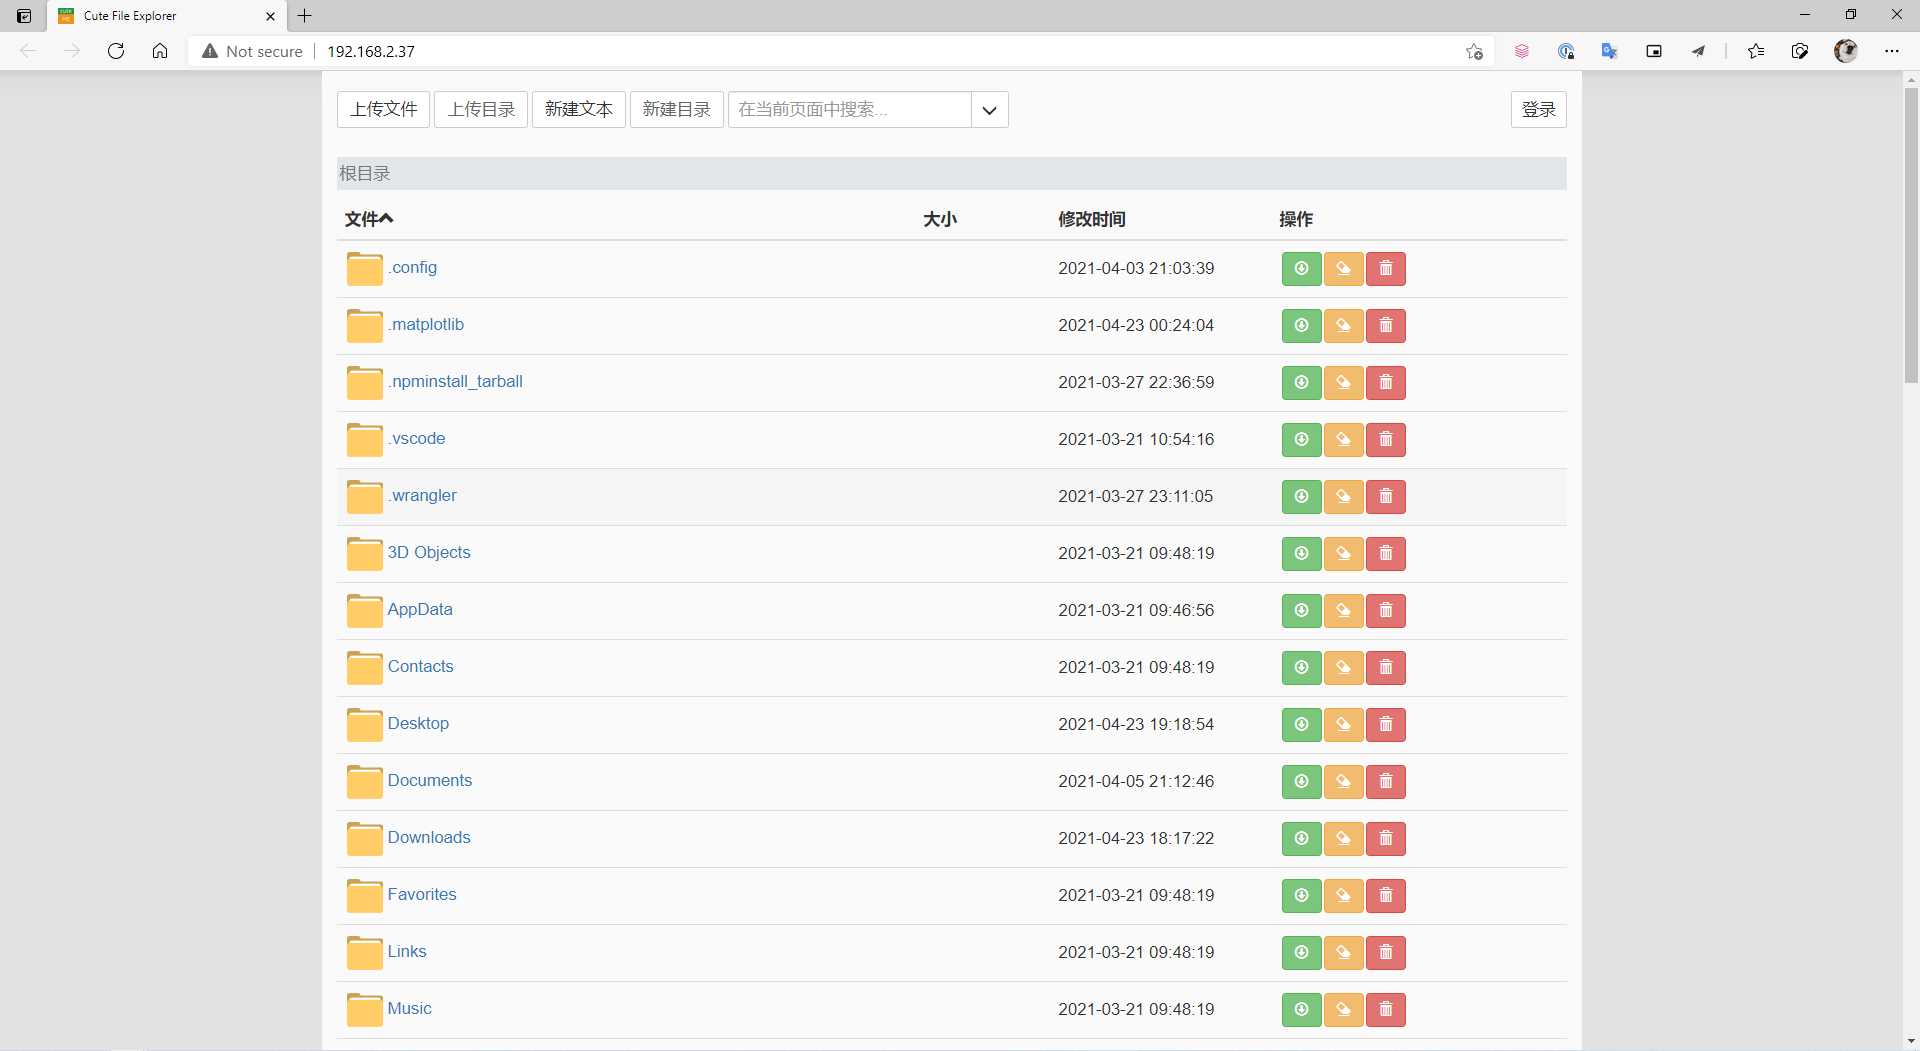1920x1051 pixels.
Task: Delete the Contacts folder
Action: click(1385, 667)
